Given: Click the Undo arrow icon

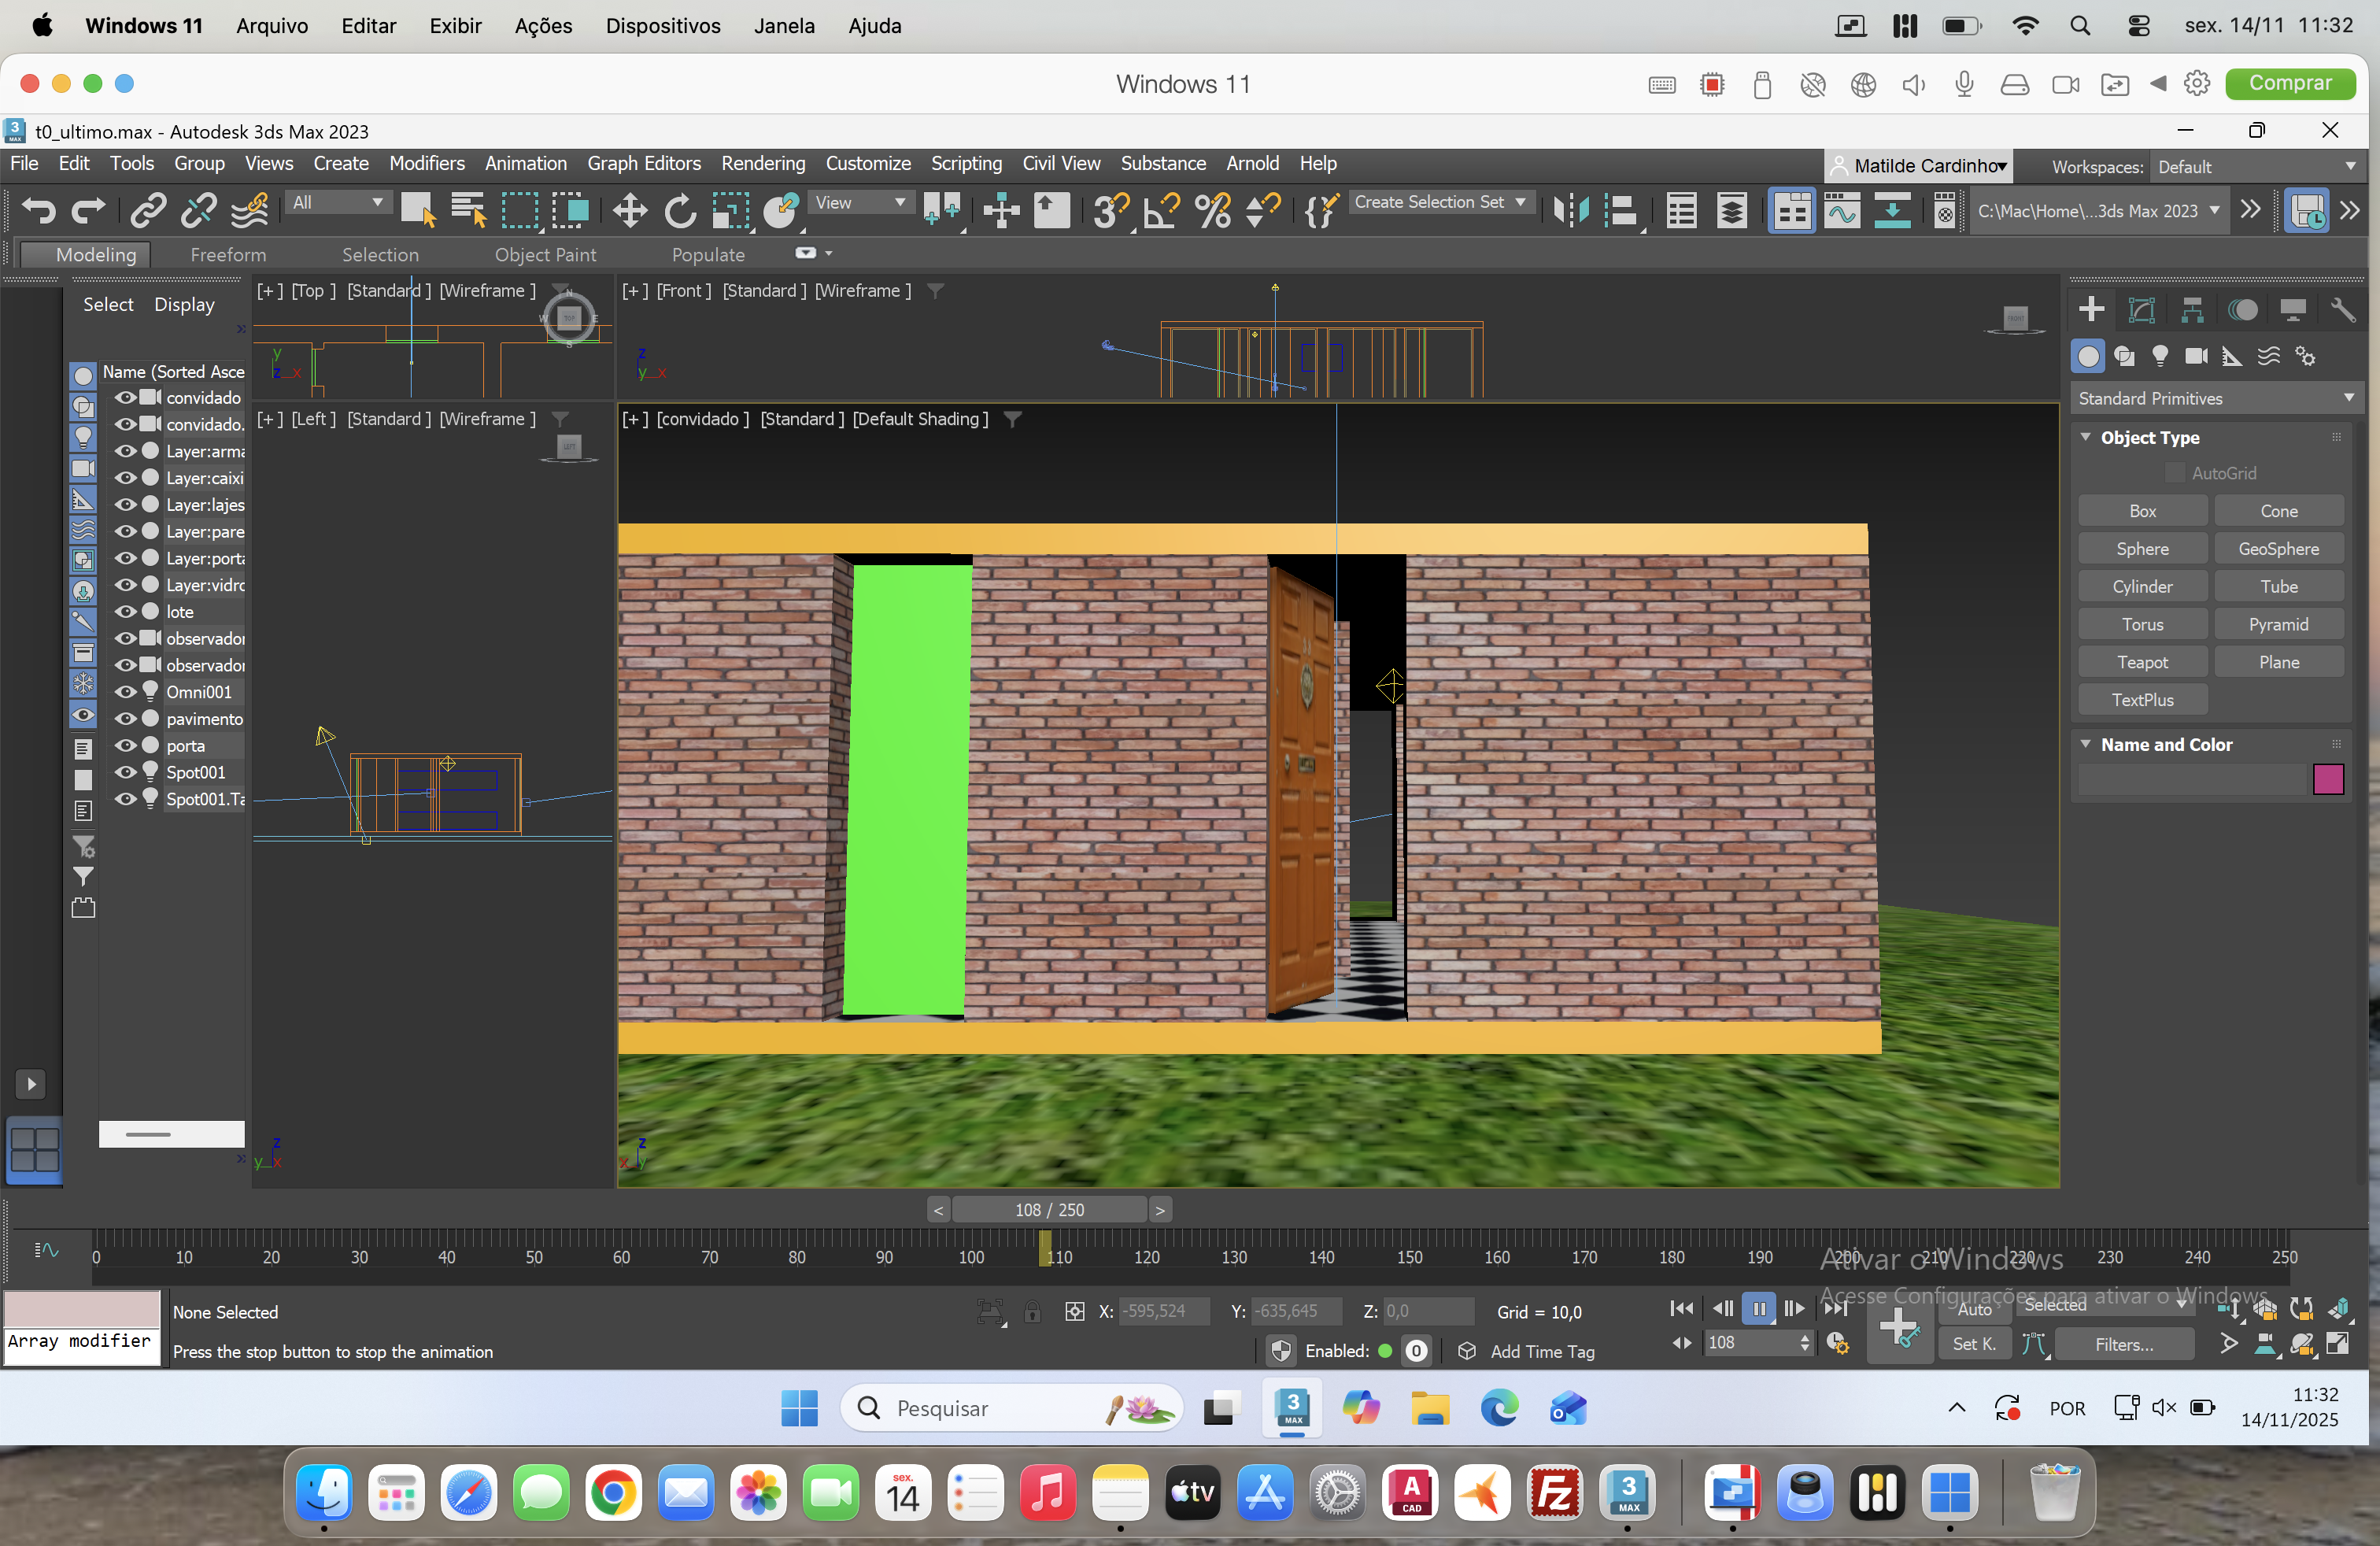Looking at the screenshot, I should tap(39, 211).
